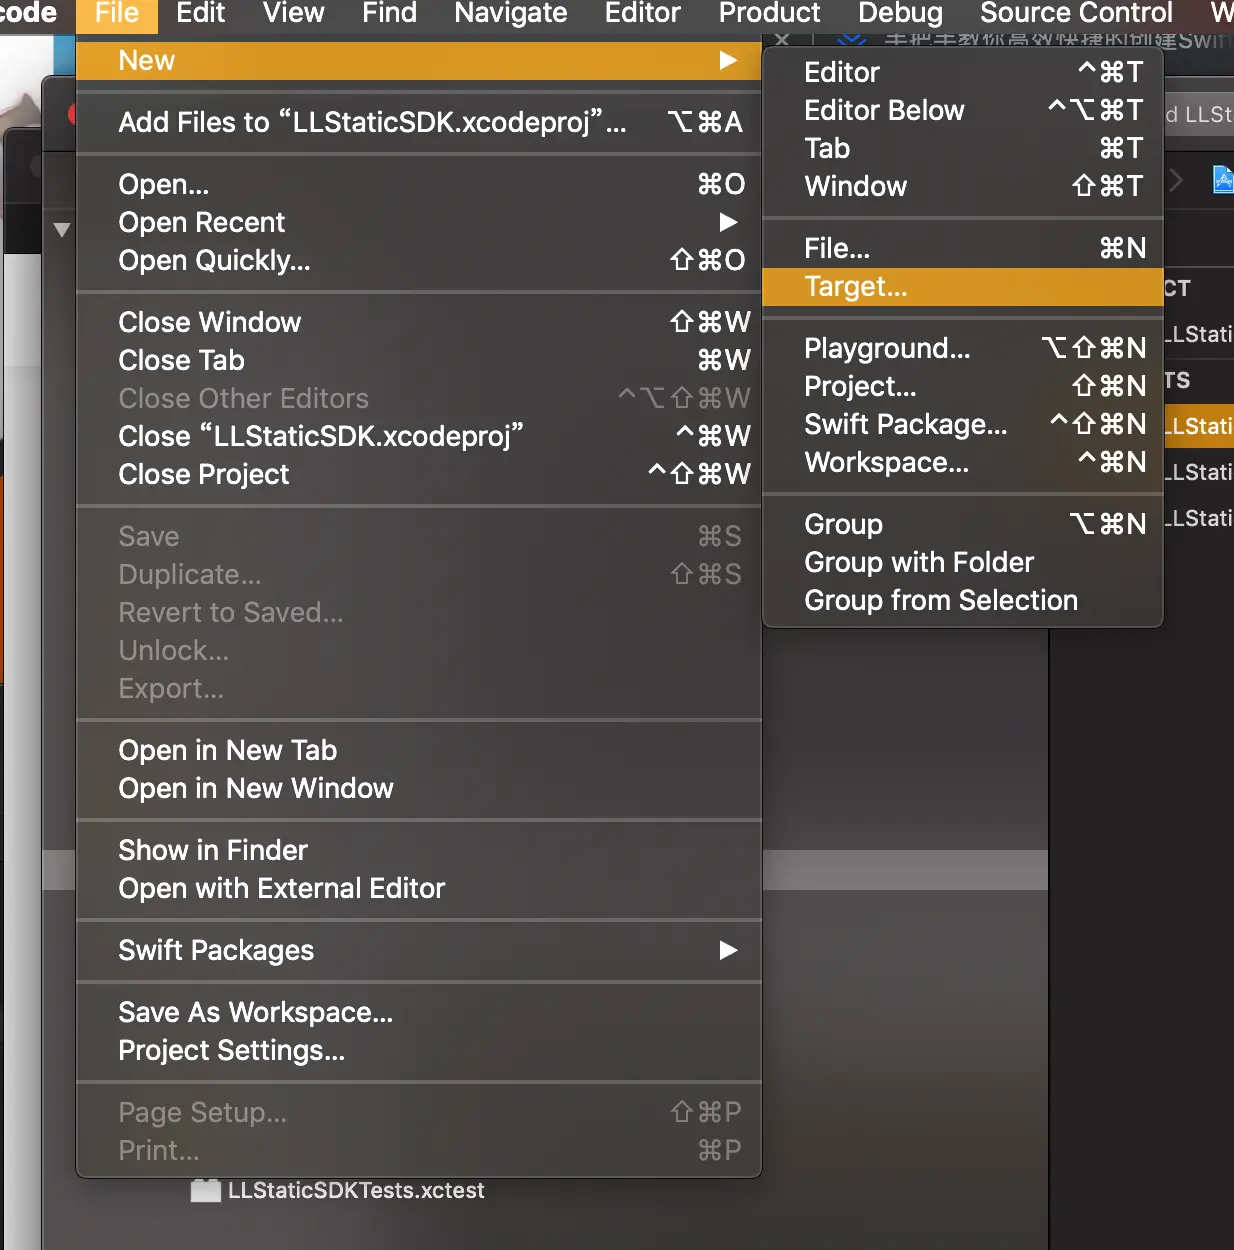
Task: Choose Close "LLStaticSDK.xcodeproj"
Action: [x=419, y=437]
